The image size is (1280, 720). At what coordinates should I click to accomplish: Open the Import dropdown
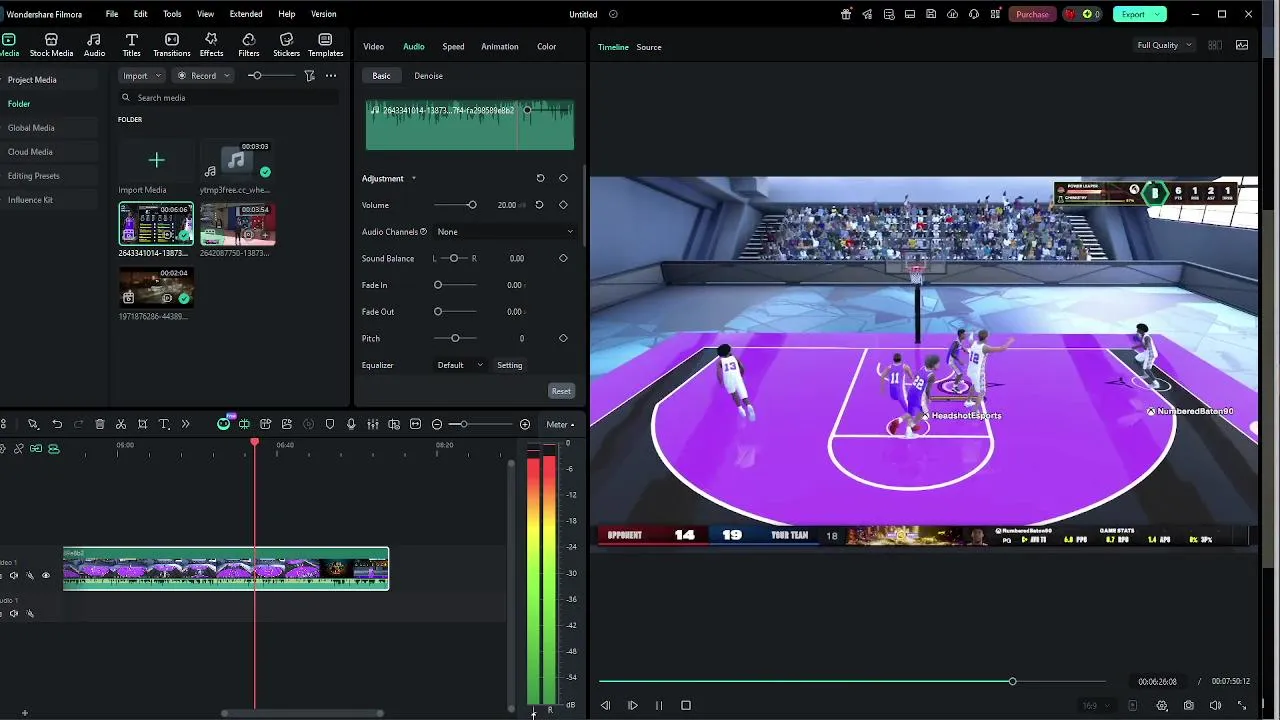pos(142,75)
